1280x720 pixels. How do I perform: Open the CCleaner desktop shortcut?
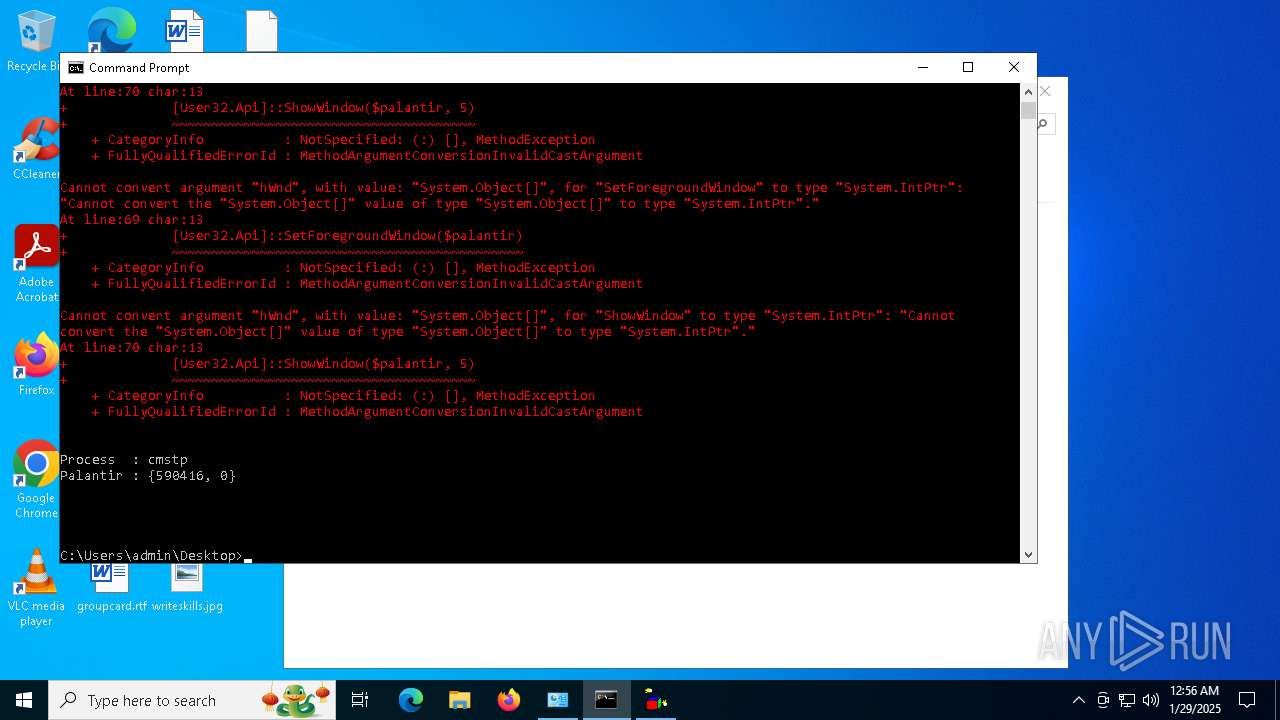tap(36, 148)
